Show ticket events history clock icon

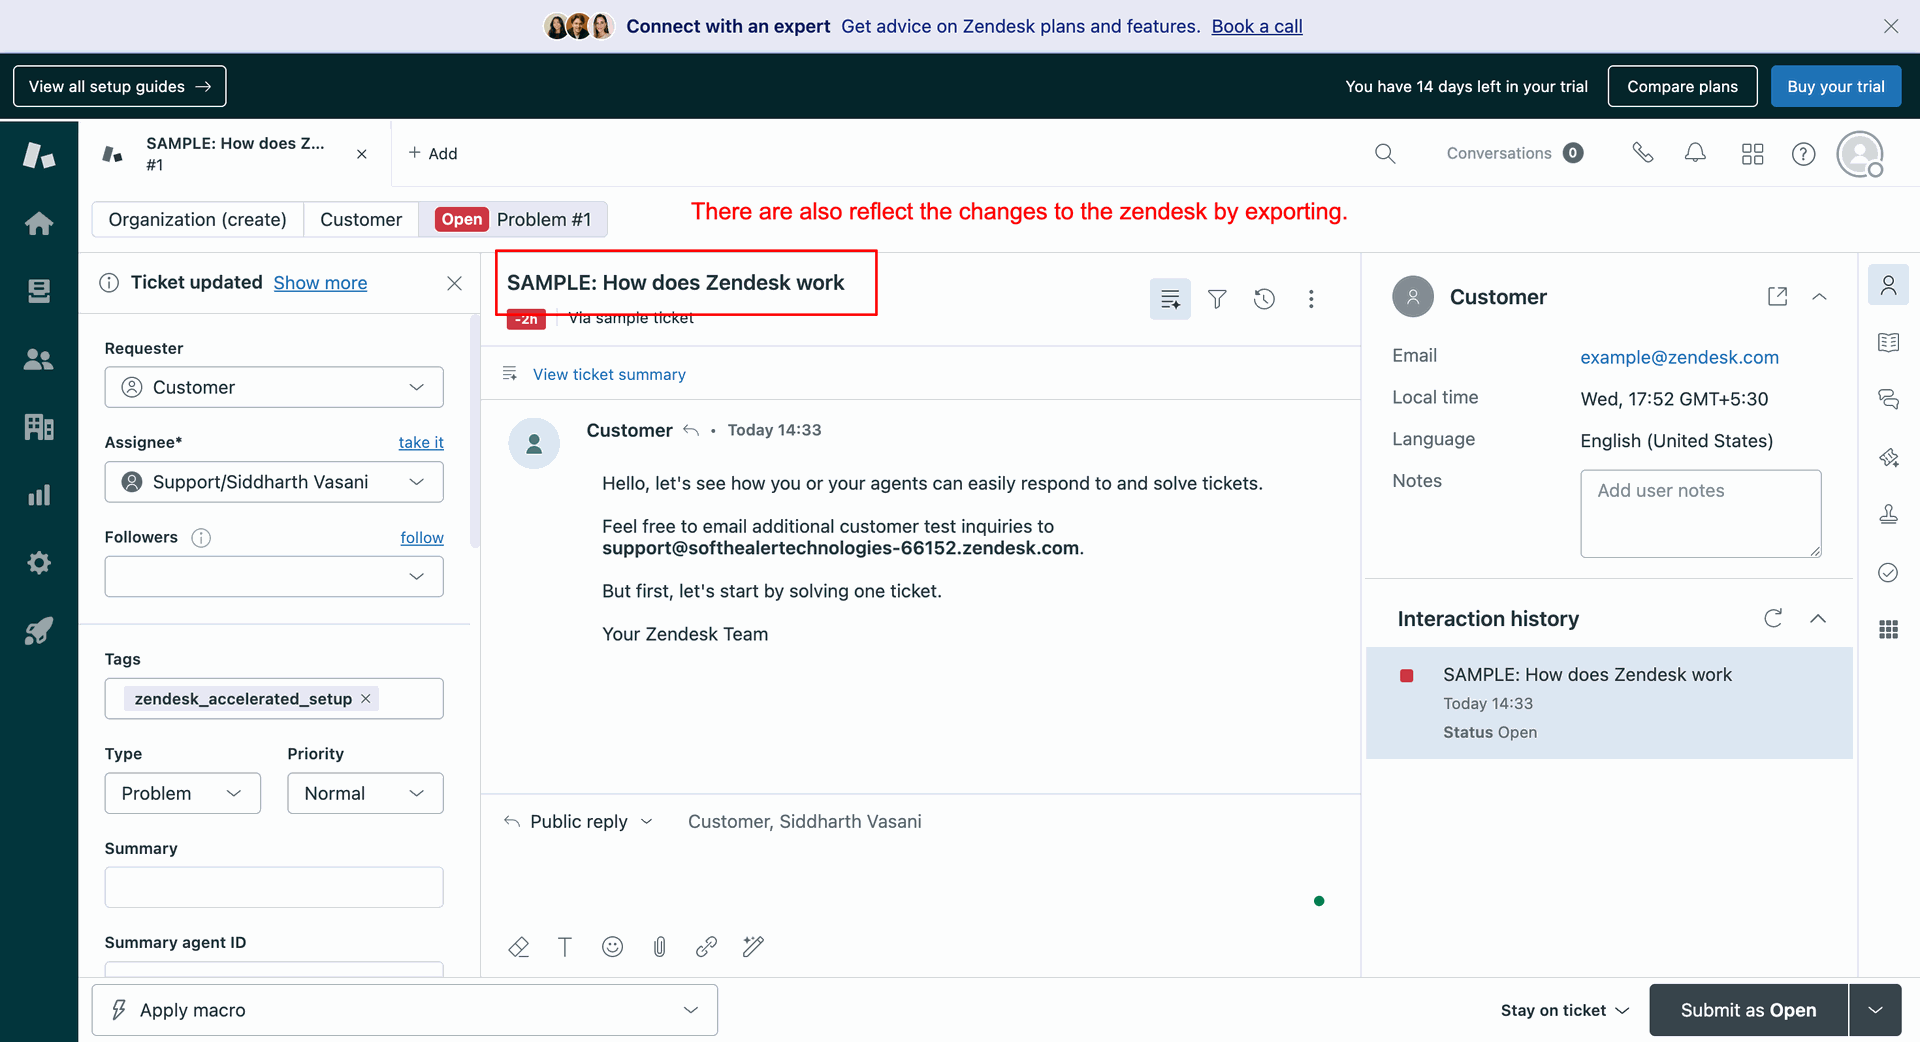[1264, 299]
